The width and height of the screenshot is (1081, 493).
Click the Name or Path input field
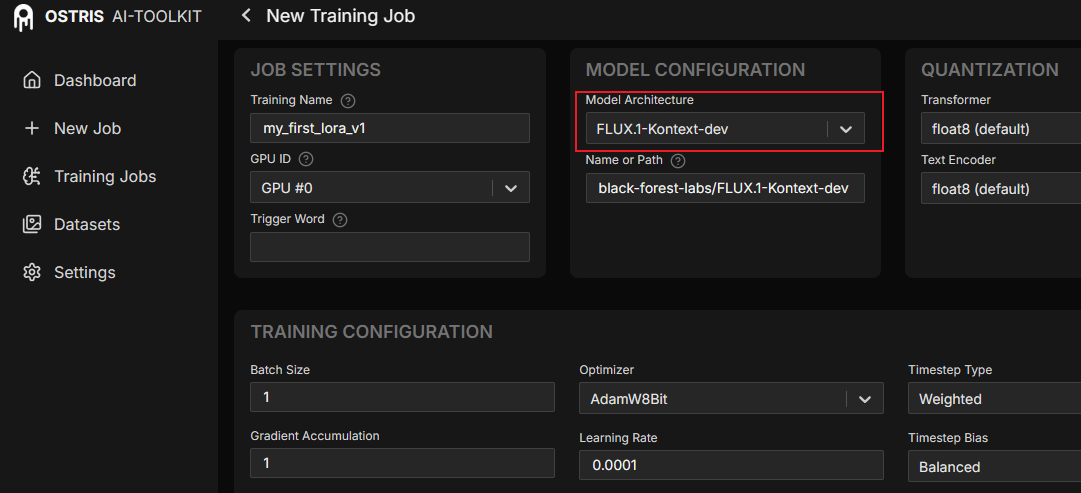point(725,188)
